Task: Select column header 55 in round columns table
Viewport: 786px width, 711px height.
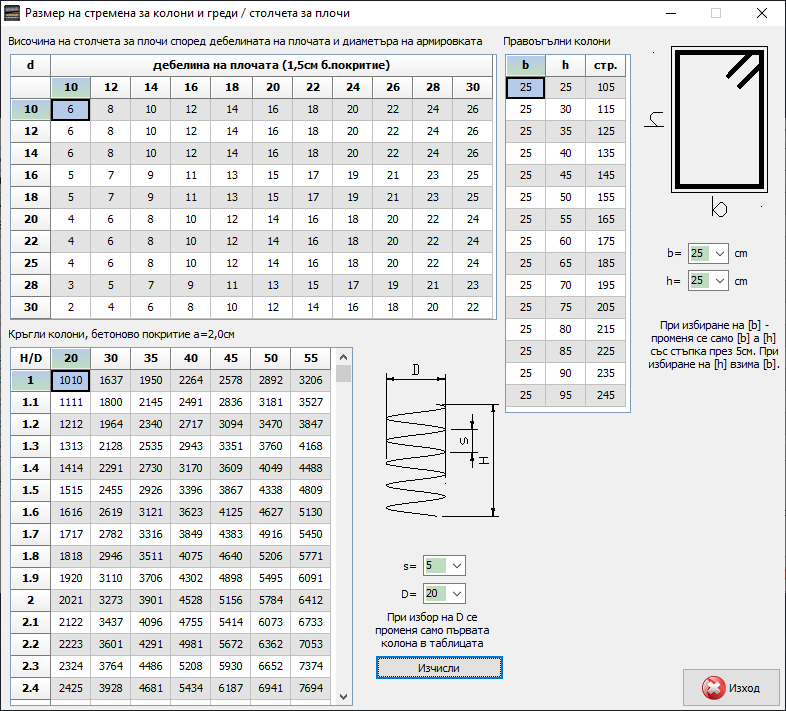Action: 310,357
